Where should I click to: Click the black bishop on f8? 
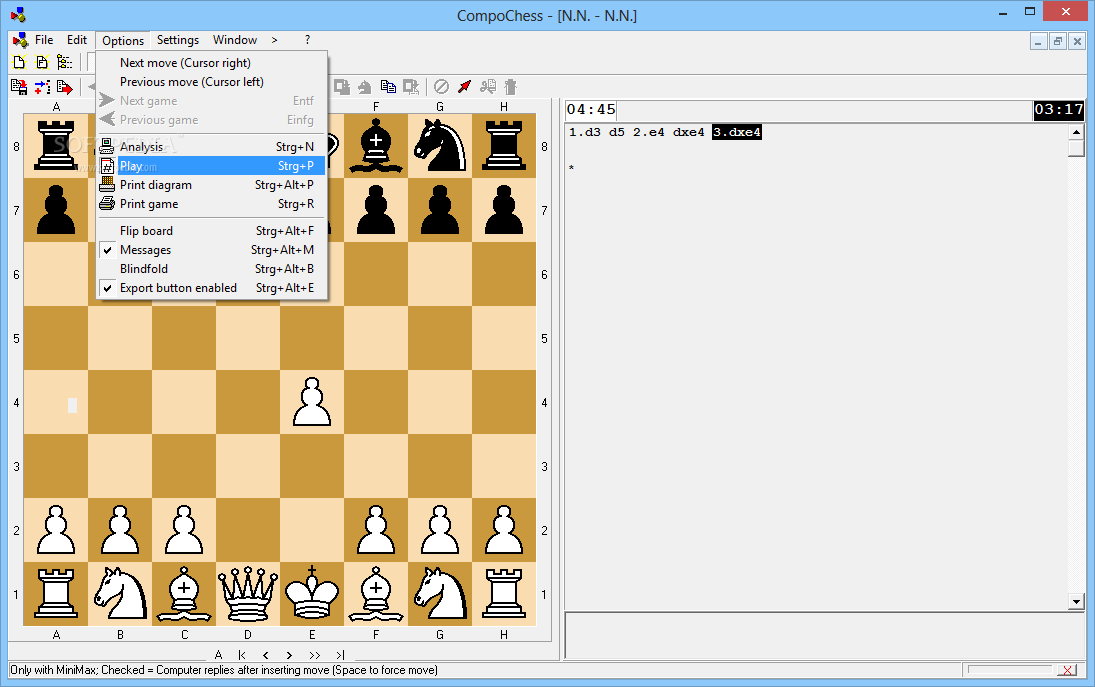pos(376,146)
